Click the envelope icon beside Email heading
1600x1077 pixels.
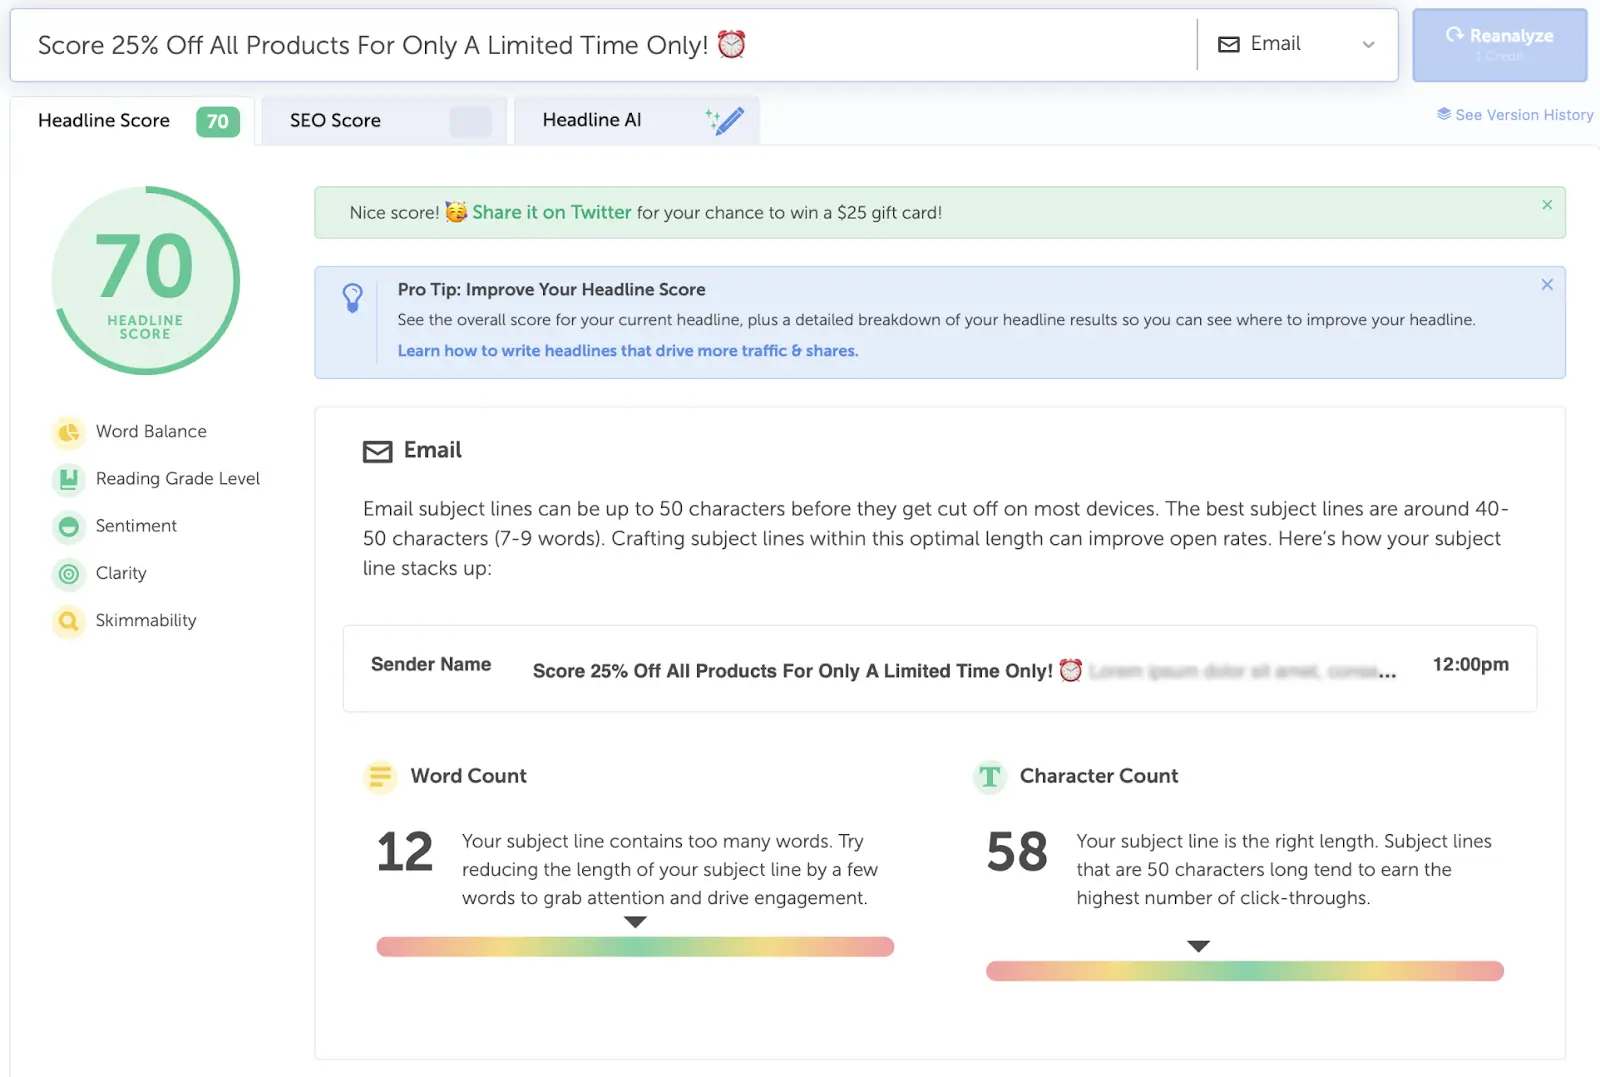tap(376, 451)
